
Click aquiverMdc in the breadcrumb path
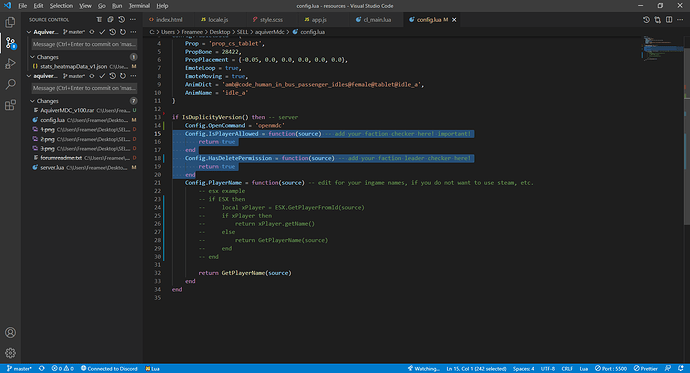pyautogui.click(x=269, y=32)
